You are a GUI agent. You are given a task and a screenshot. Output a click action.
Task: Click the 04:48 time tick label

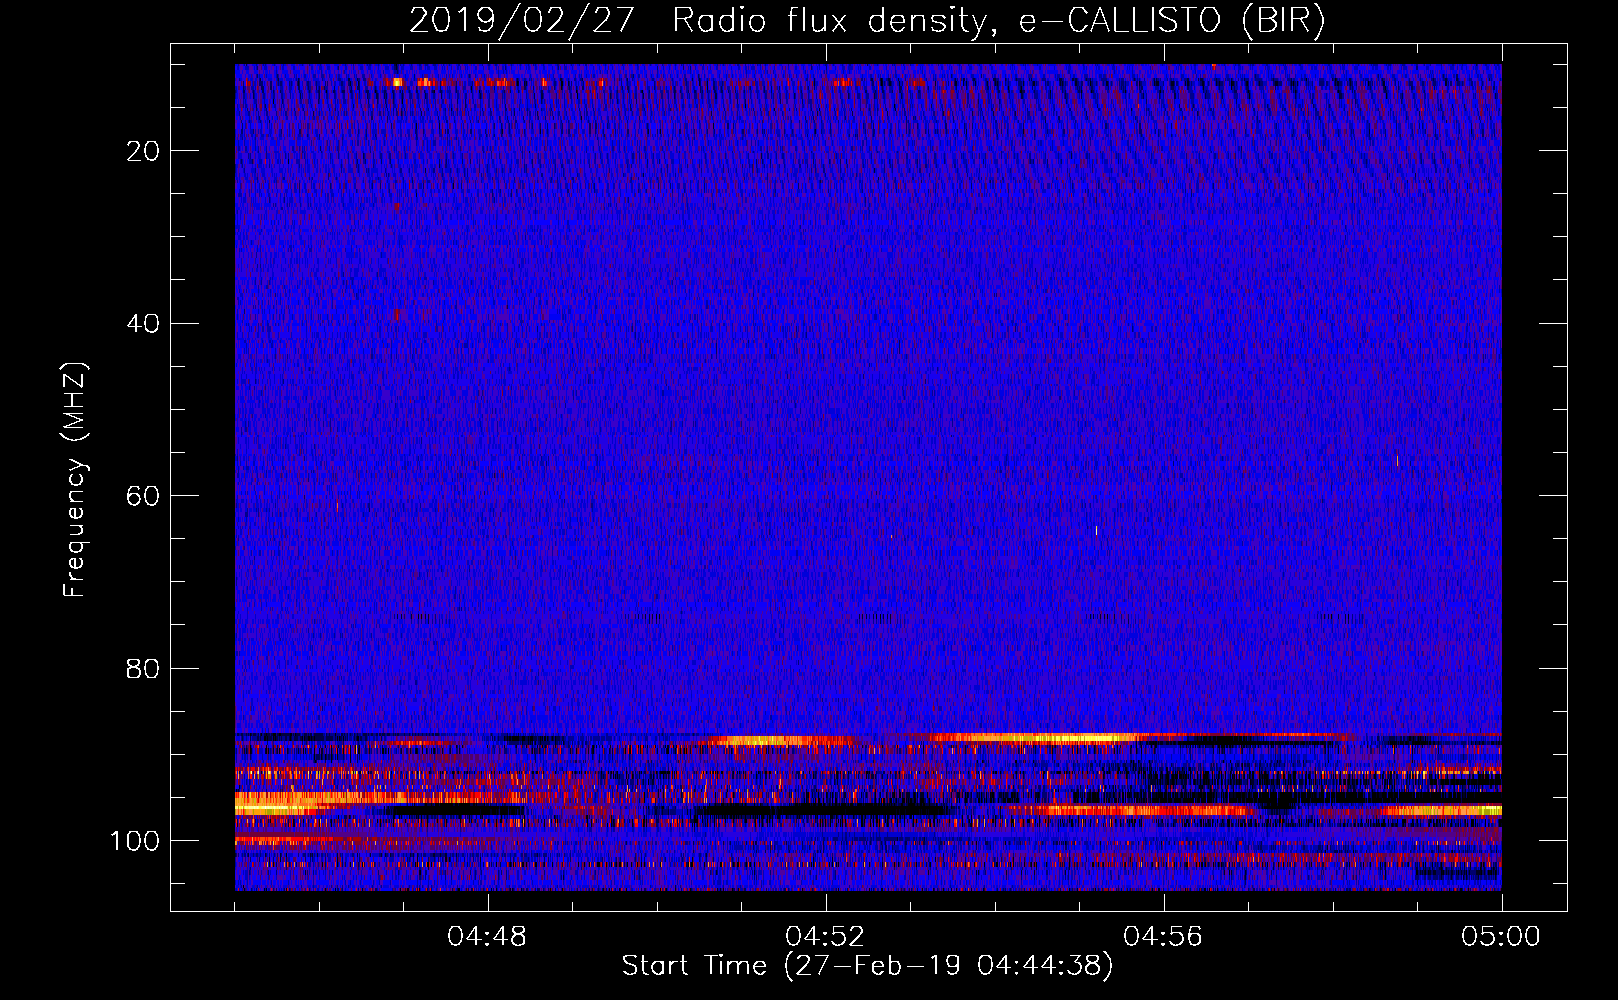click(487, 937)
